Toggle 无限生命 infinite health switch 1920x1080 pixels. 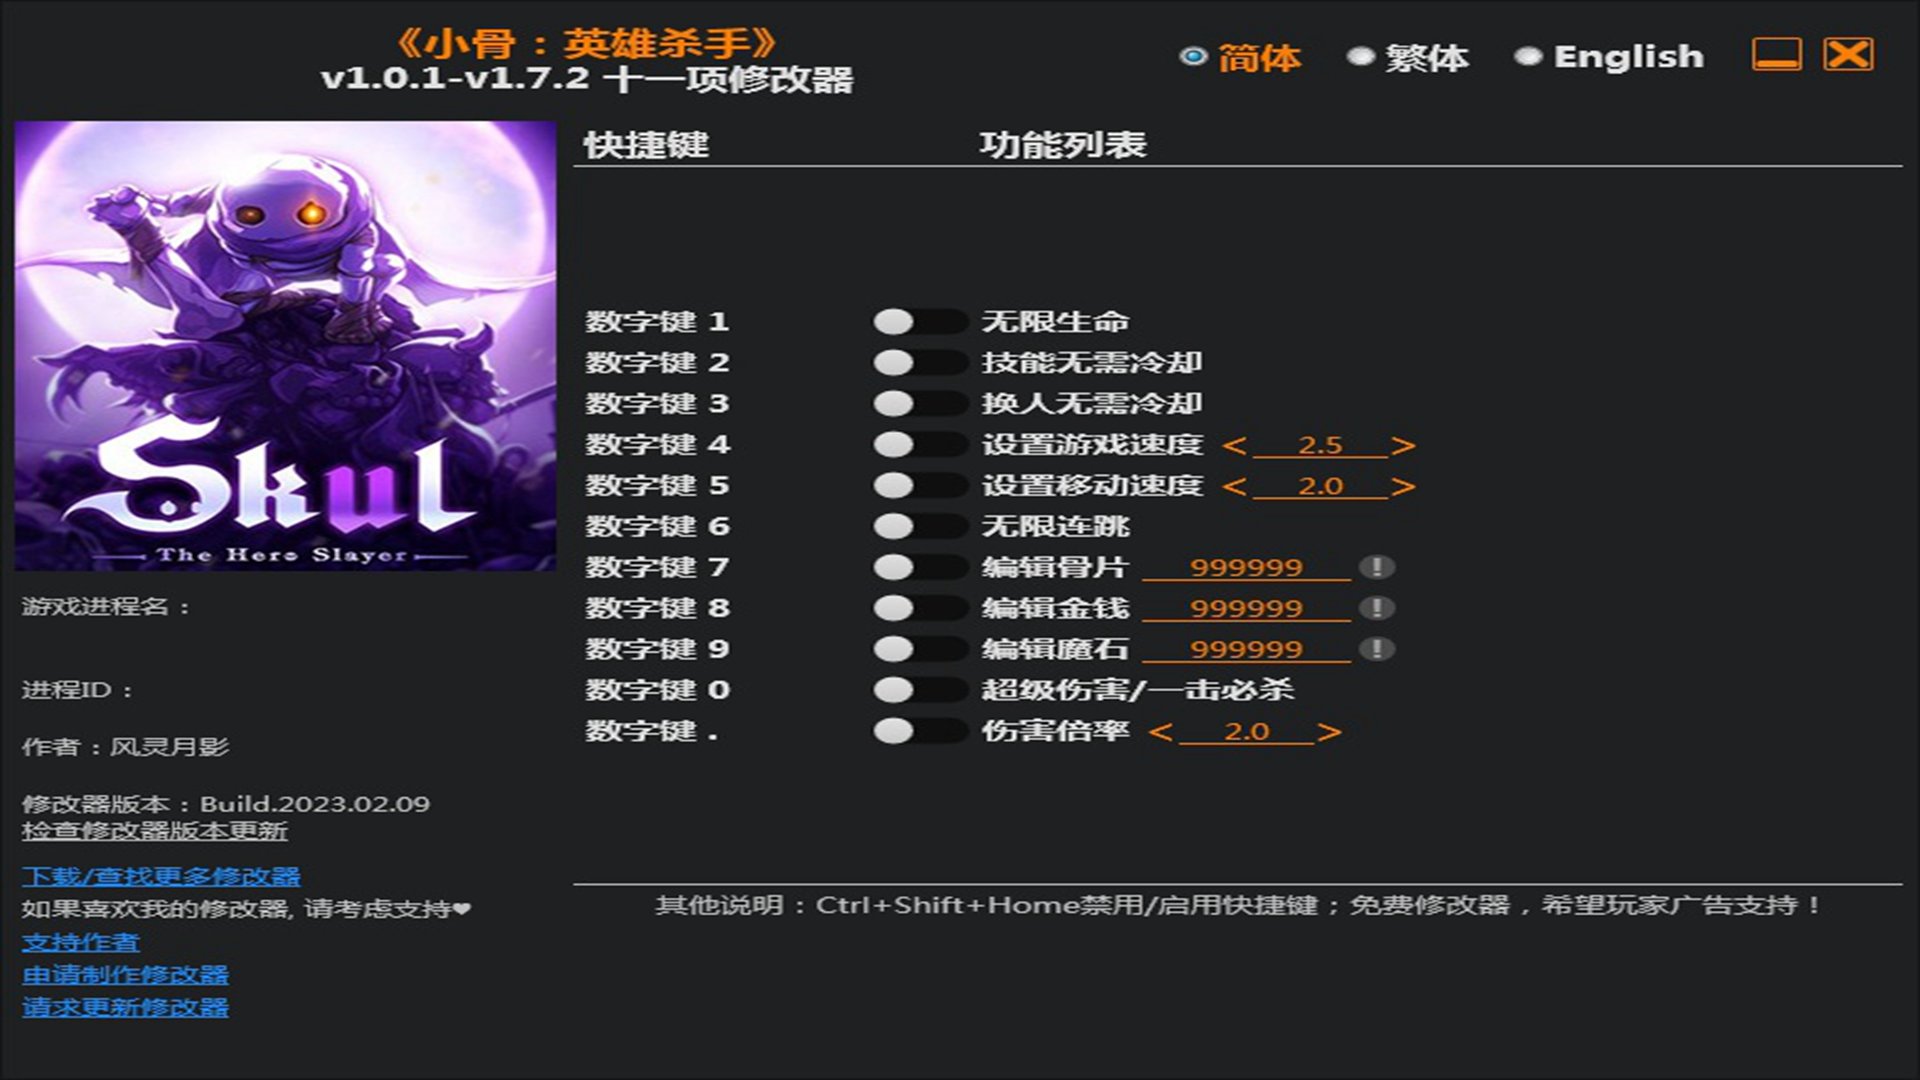[918, 321]
